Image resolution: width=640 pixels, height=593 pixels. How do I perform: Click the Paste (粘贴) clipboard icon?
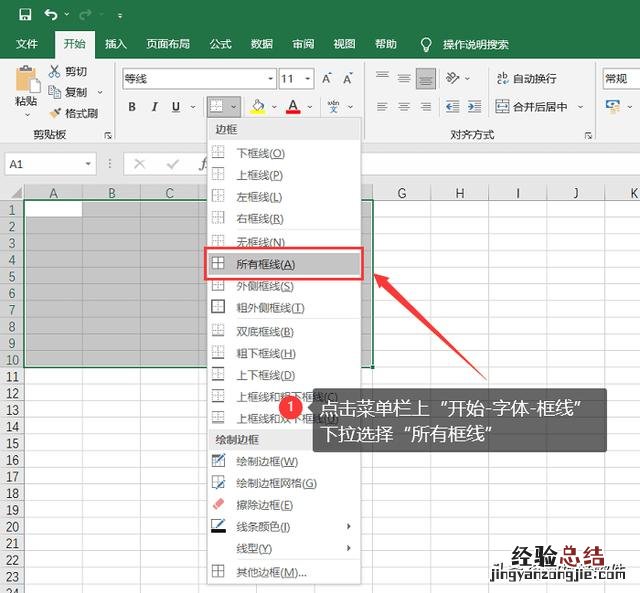pos(26,85)
